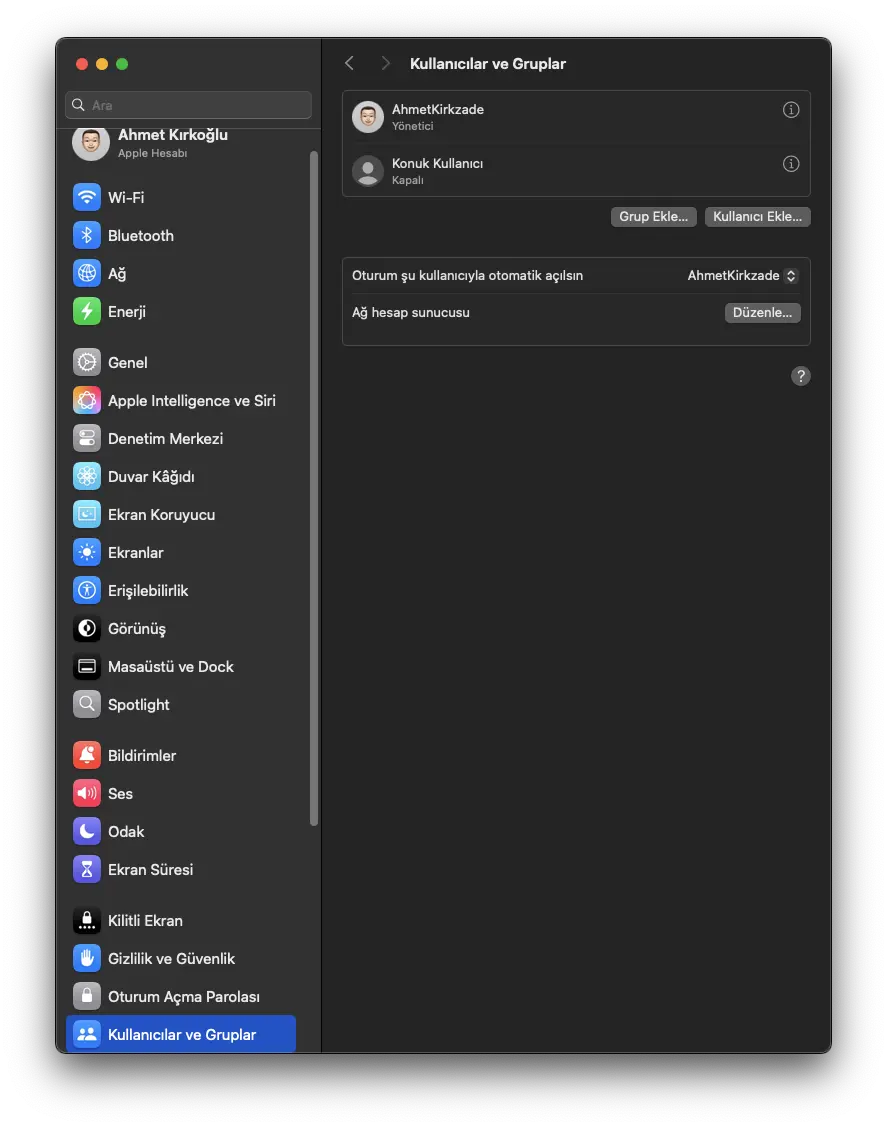Image resolution: width=887 pixels, height=1127 pixels.
Task: Select Apple Intelligence ve Siri icon
Action: (87, 400)
